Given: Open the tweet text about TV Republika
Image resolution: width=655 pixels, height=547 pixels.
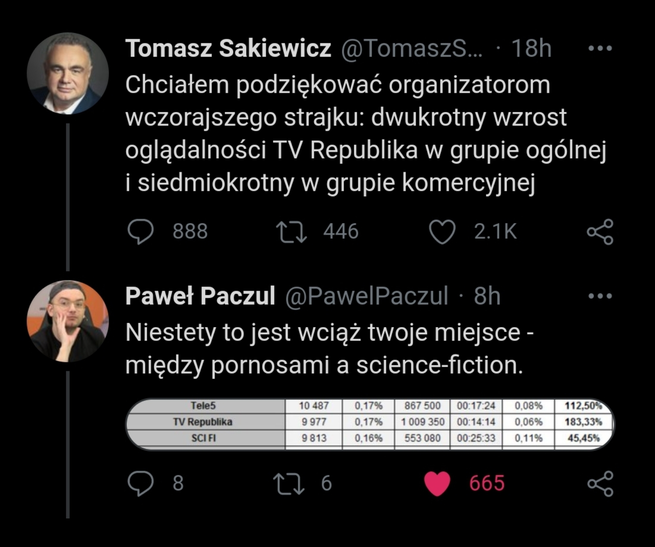Looking at the screenshot, I should click(366, 133).
